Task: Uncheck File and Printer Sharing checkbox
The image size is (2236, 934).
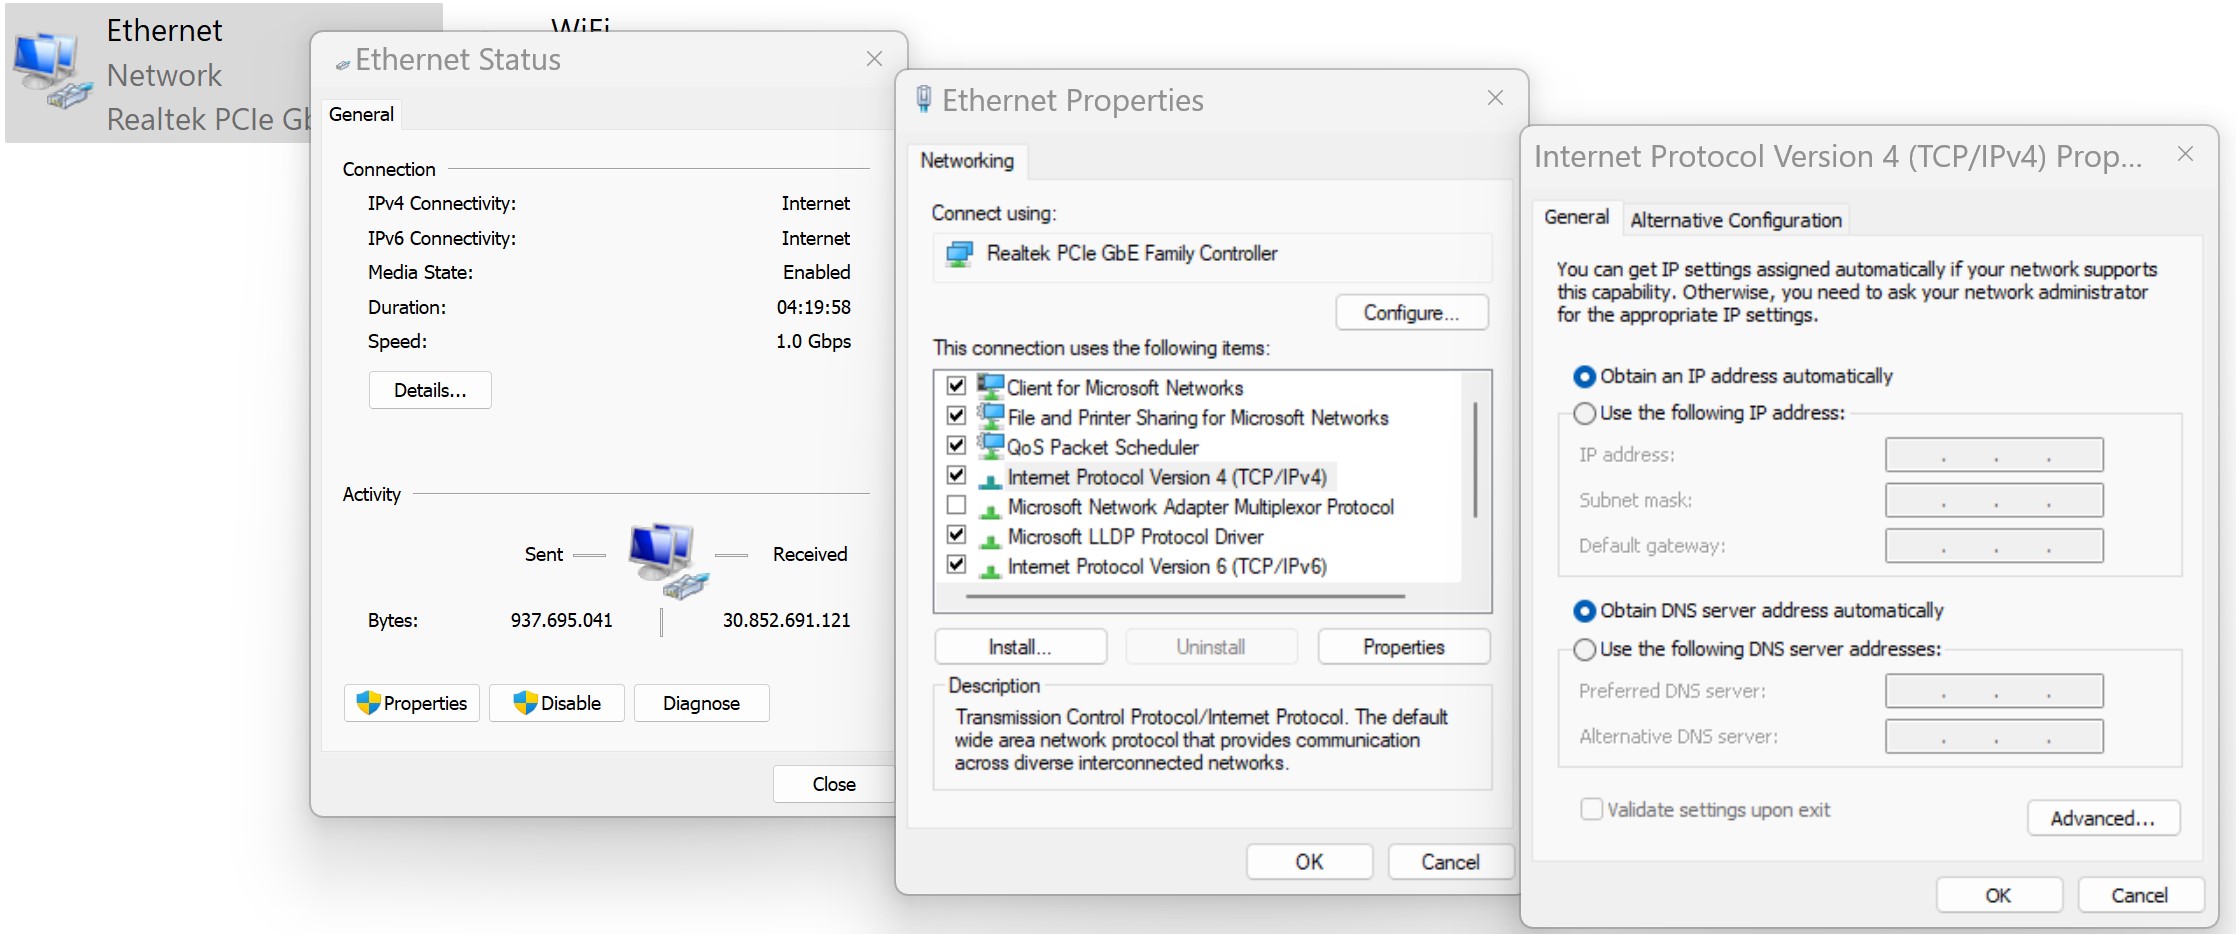Action: 956,415
